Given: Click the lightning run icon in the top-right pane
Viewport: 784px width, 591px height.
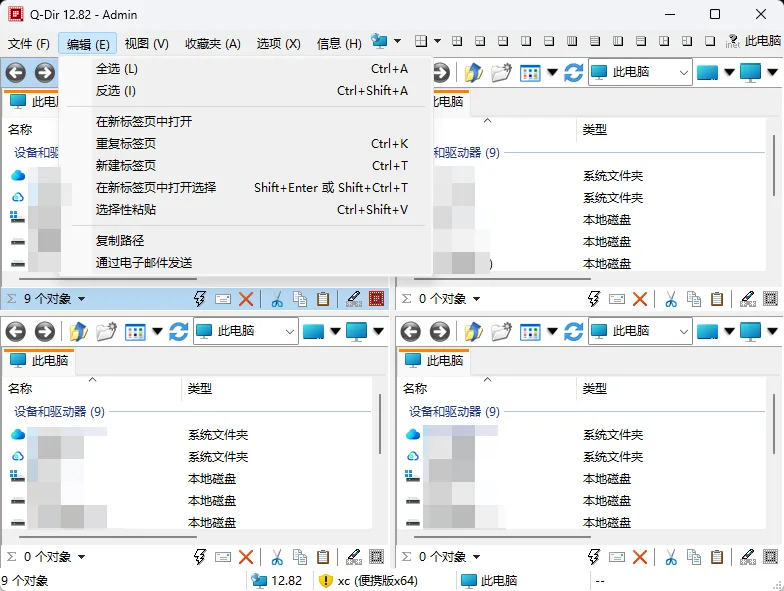Looking at the screenshot, I should 594,298.
